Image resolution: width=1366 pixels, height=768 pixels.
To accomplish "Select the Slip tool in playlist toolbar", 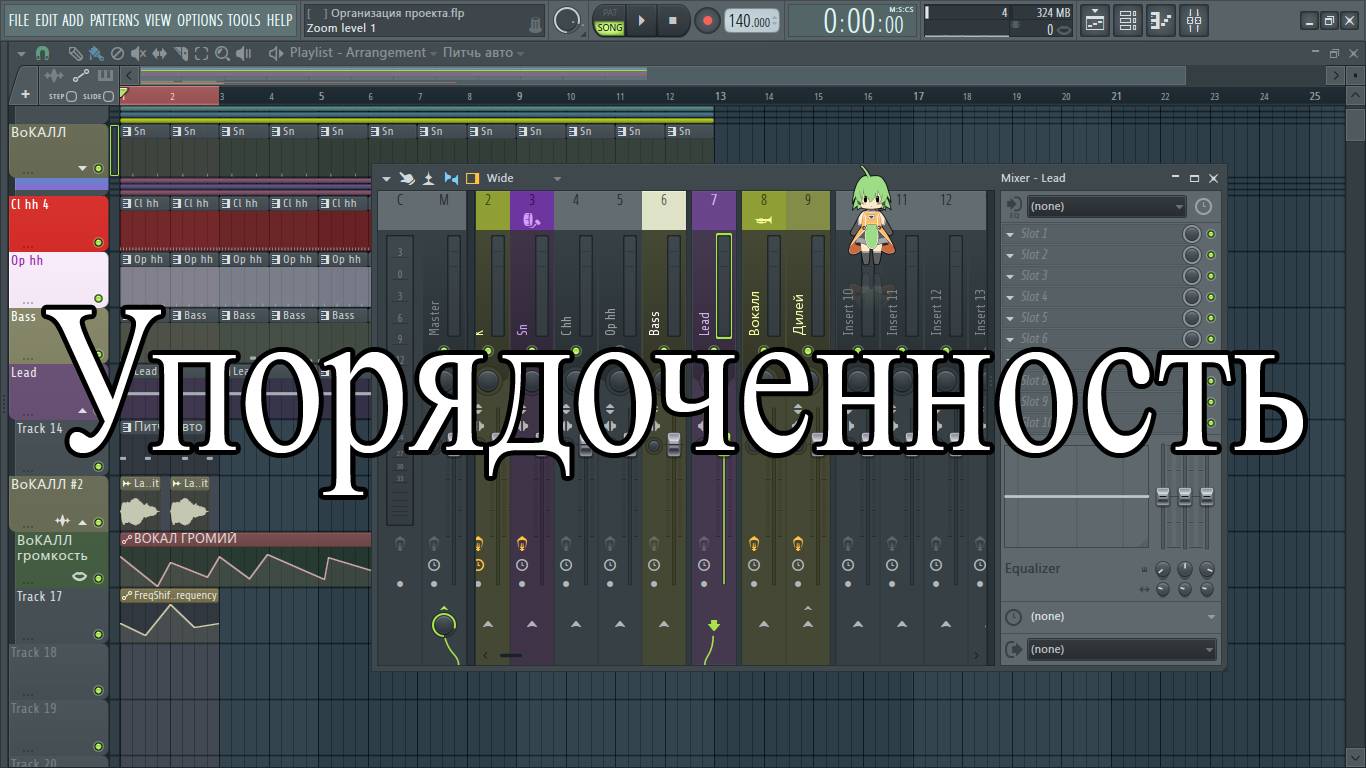I will pos(159,53).
